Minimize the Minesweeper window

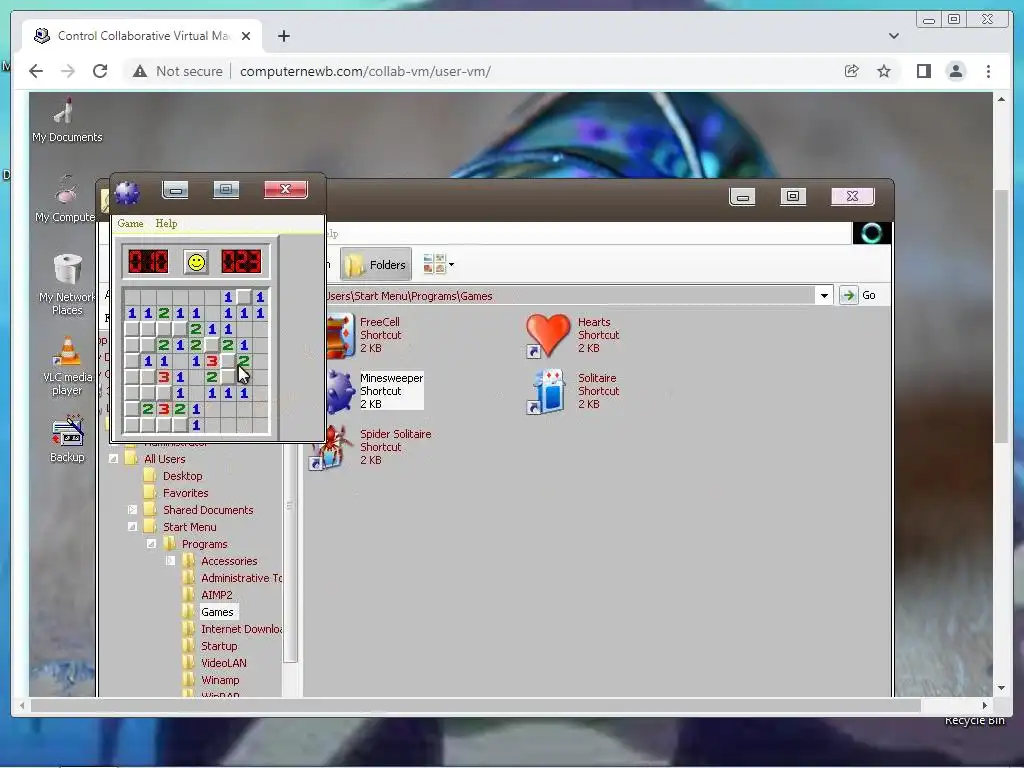click(x=175, y=190)
